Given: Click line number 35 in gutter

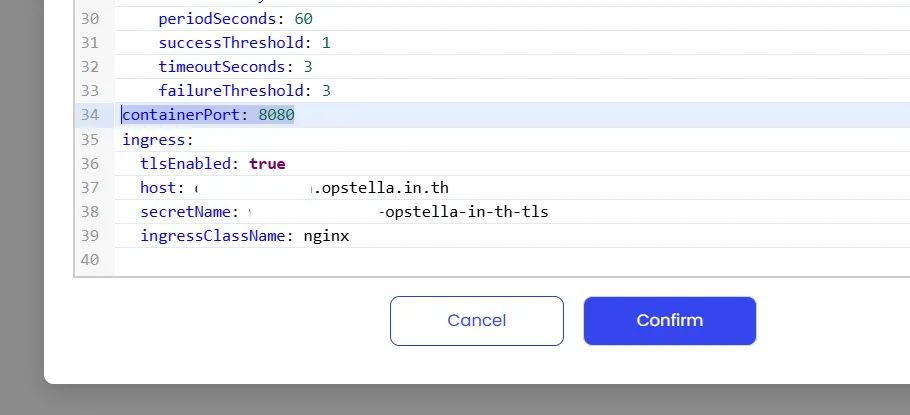Looking at the screenshot, I should click(90, 140).
